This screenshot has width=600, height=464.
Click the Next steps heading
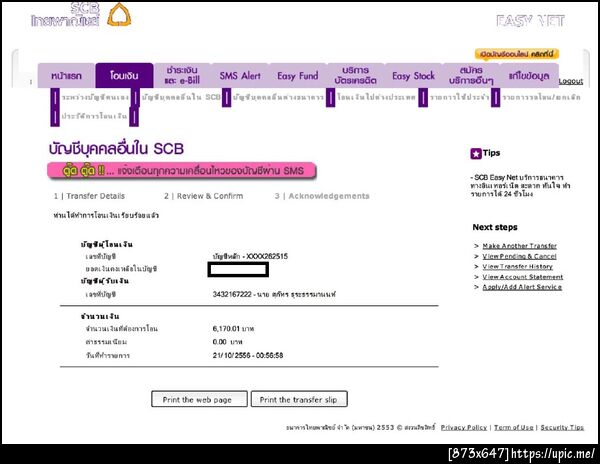pos(495,227)
